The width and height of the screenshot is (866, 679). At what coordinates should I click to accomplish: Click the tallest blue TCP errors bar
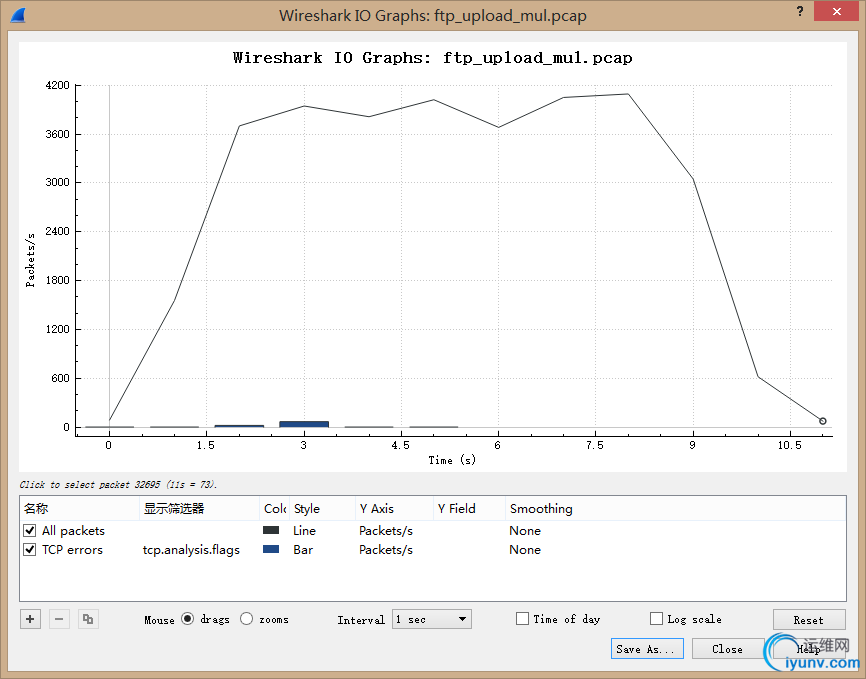(x=304, y=424)
